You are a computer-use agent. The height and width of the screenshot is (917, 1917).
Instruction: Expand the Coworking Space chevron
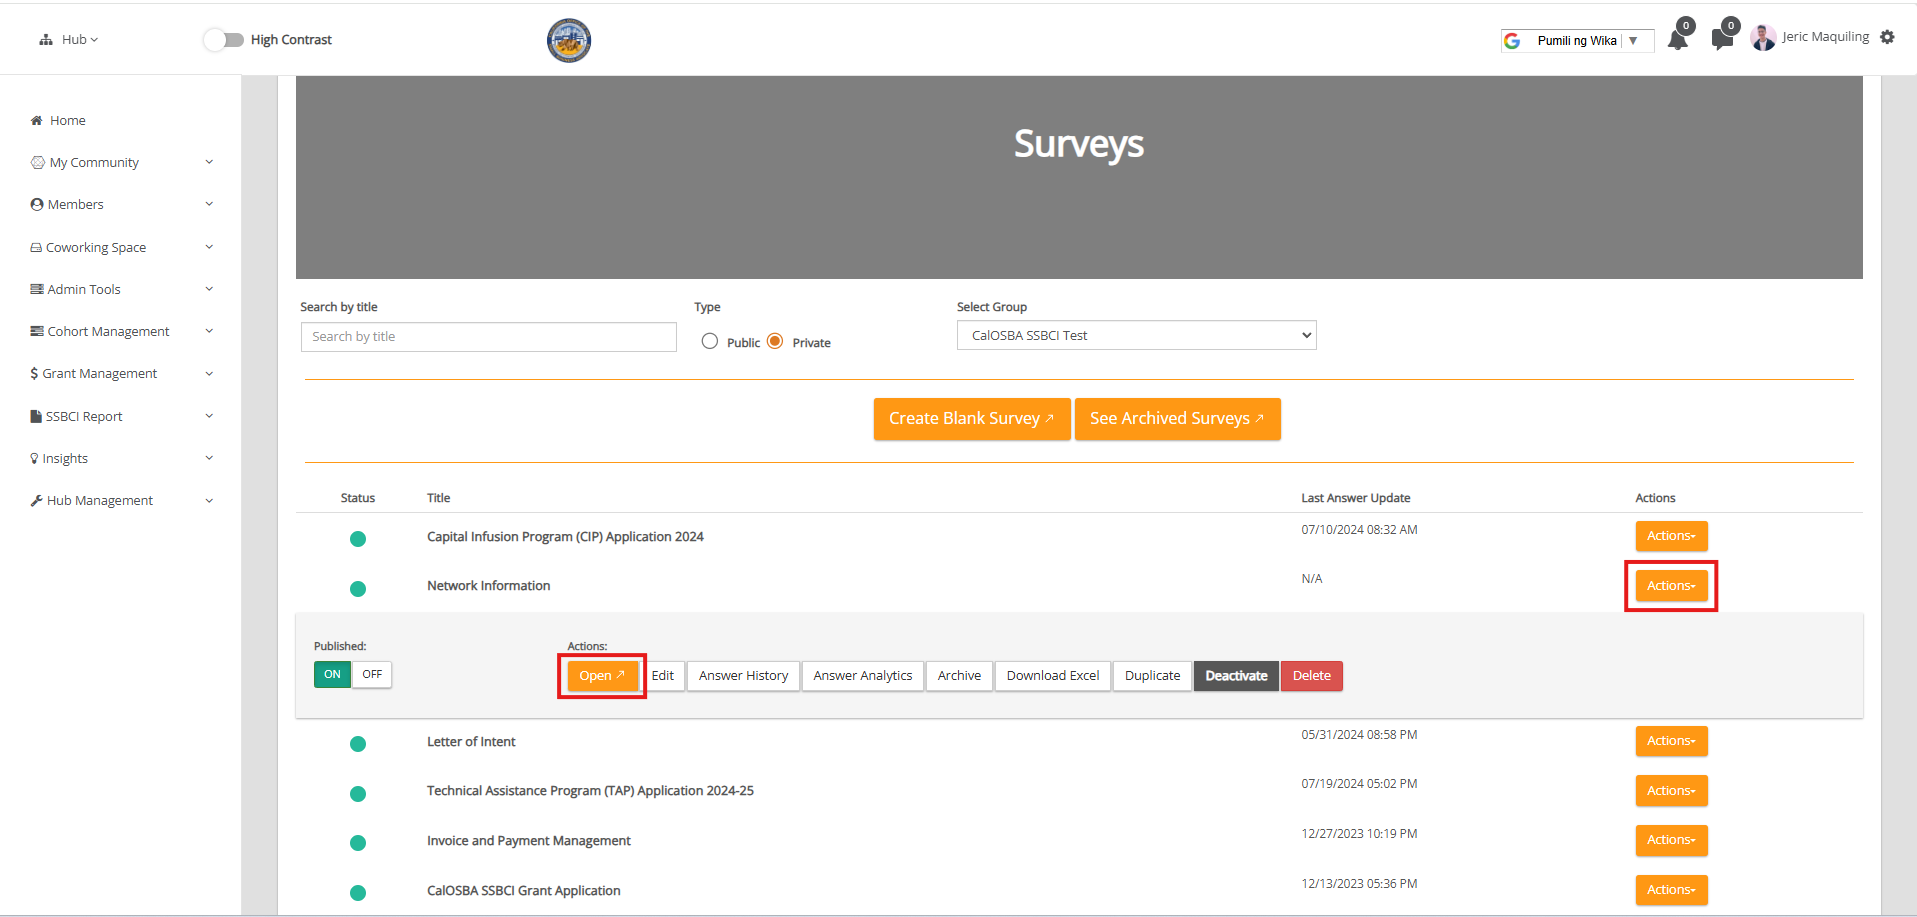point(209,247)
